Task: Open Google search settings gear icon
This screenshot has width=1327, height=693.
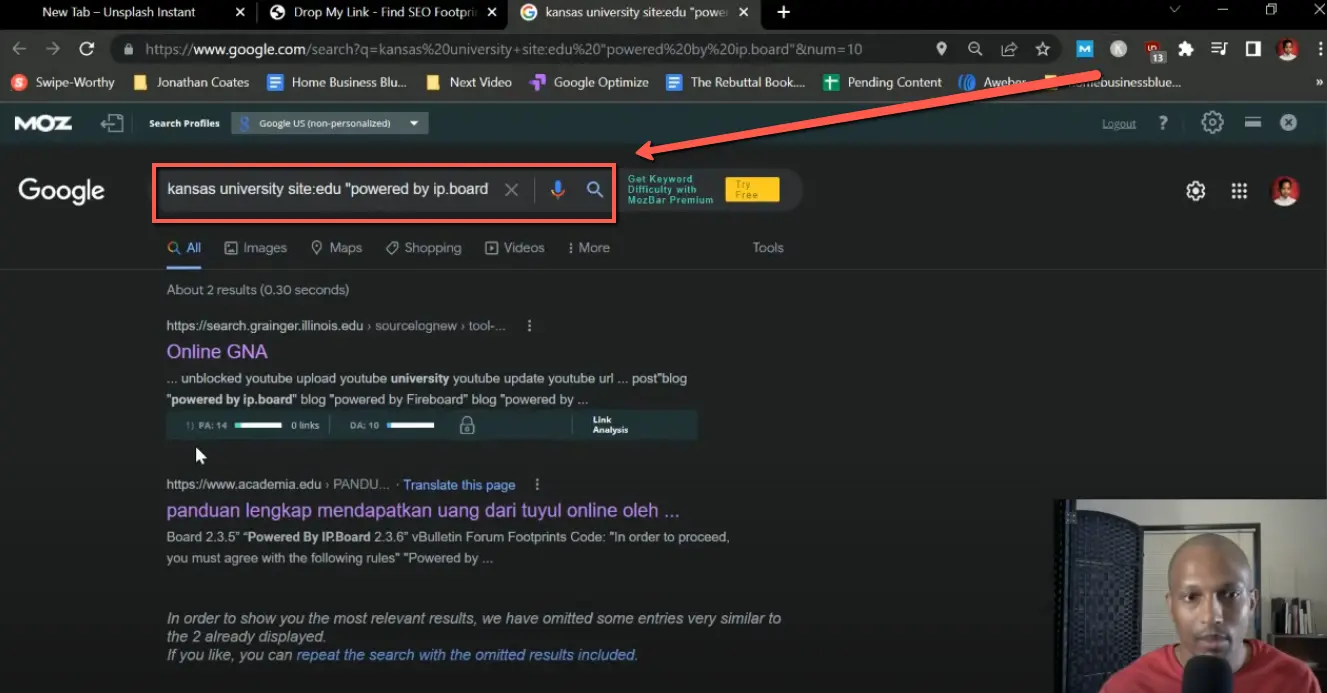Action: [1195, 190]
